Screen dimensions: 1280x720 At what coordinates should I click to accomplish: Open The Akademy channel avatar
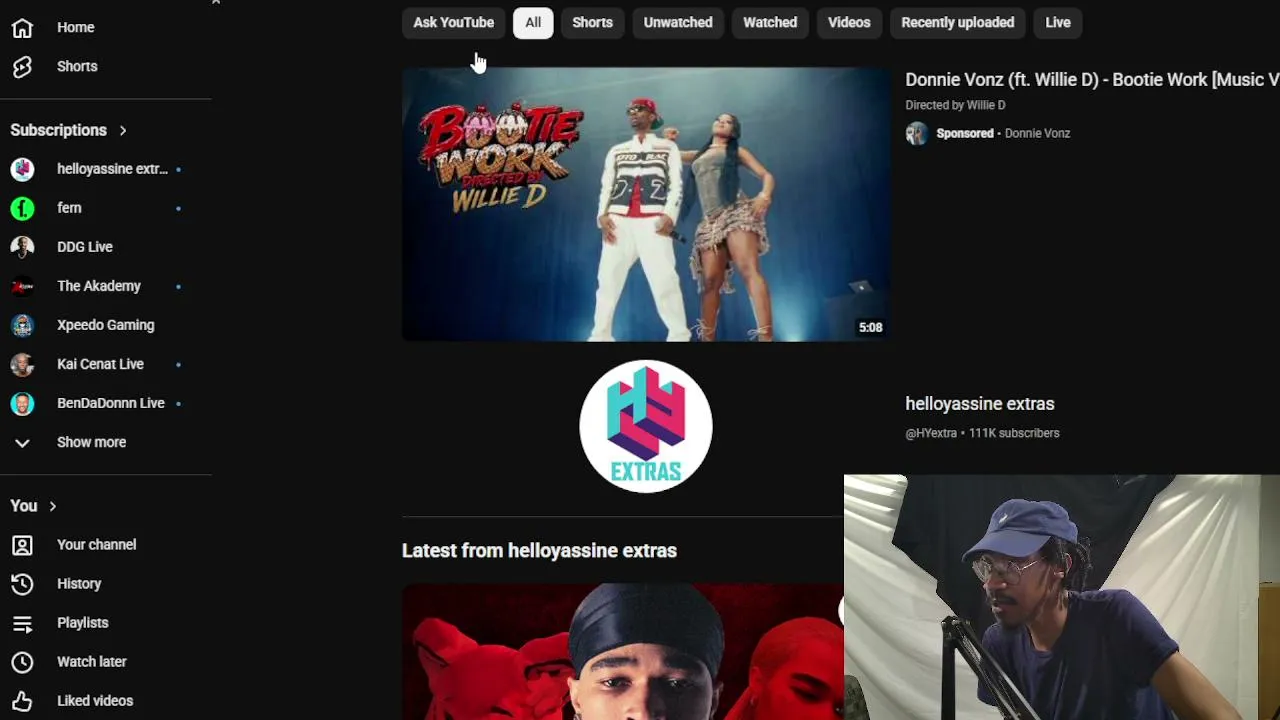coord(22,286)
